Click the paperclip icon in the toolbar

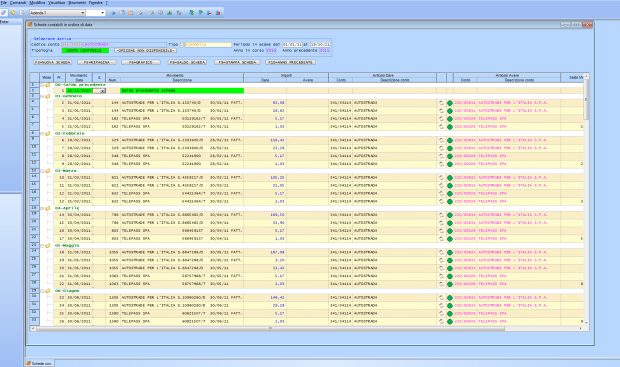point(4,13)
